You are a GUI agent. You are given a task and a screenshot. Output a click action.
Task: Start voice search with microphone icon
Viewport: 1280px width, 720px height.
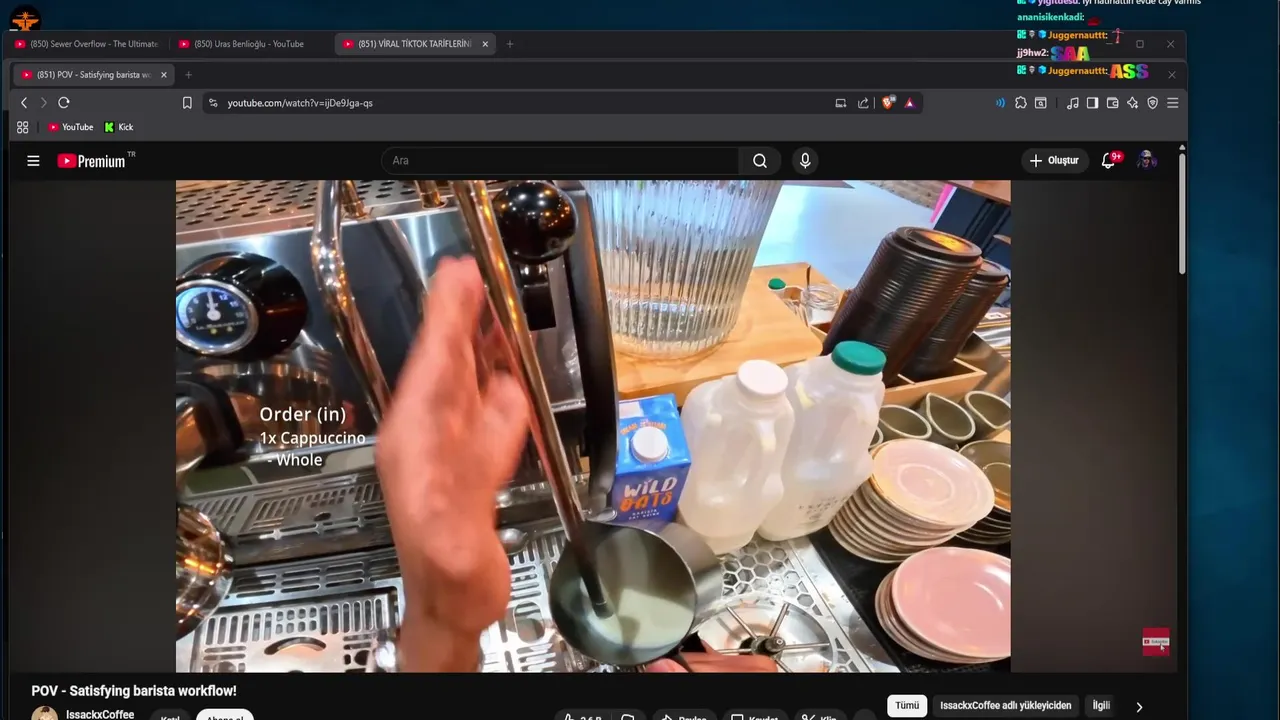click(805, 161)
